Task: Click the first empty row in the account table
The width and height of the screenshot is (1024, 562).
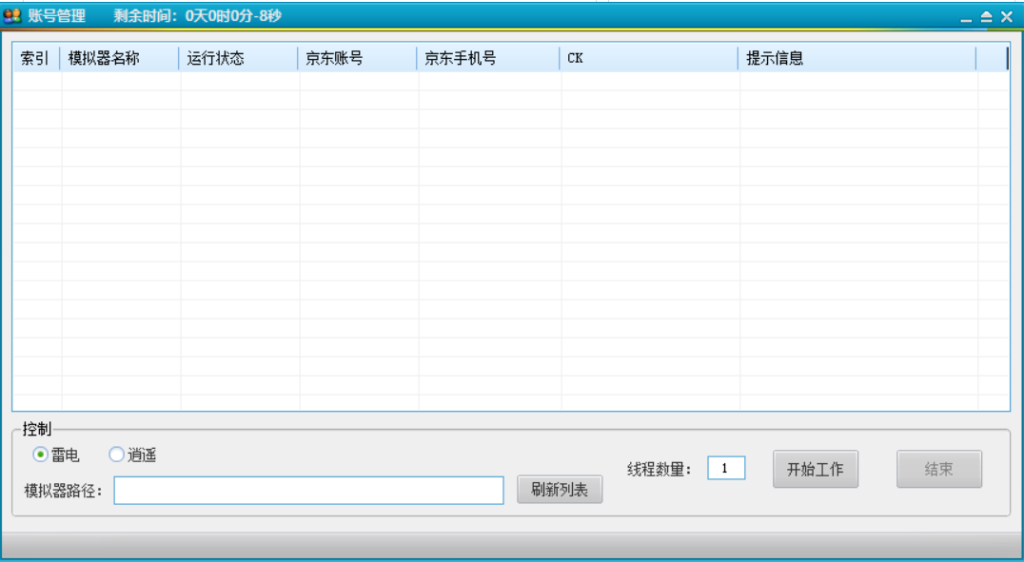Action: tap(400, 81)
